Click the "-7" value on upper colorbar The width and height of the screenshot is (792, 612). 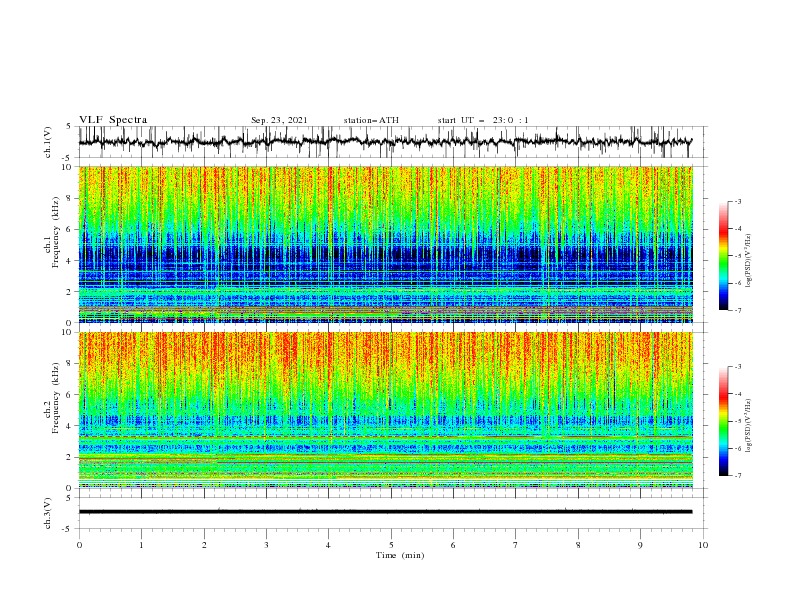pos(738,310)
